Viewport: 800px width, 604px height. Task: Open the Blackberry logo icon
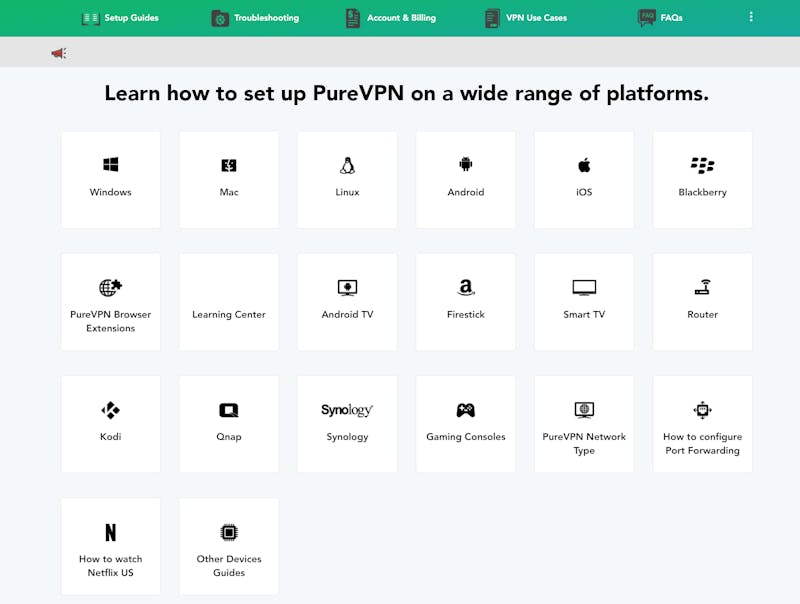703,165
